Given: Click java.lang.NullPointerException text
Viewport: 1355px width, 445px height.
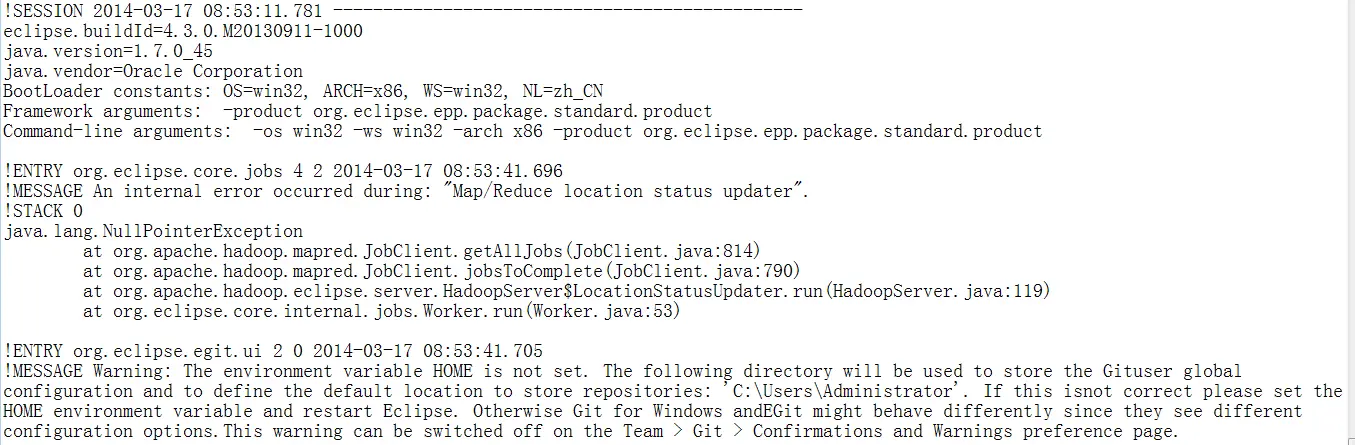Looking at the screenshot, I should pyautogui.click(x=153, y=231).
